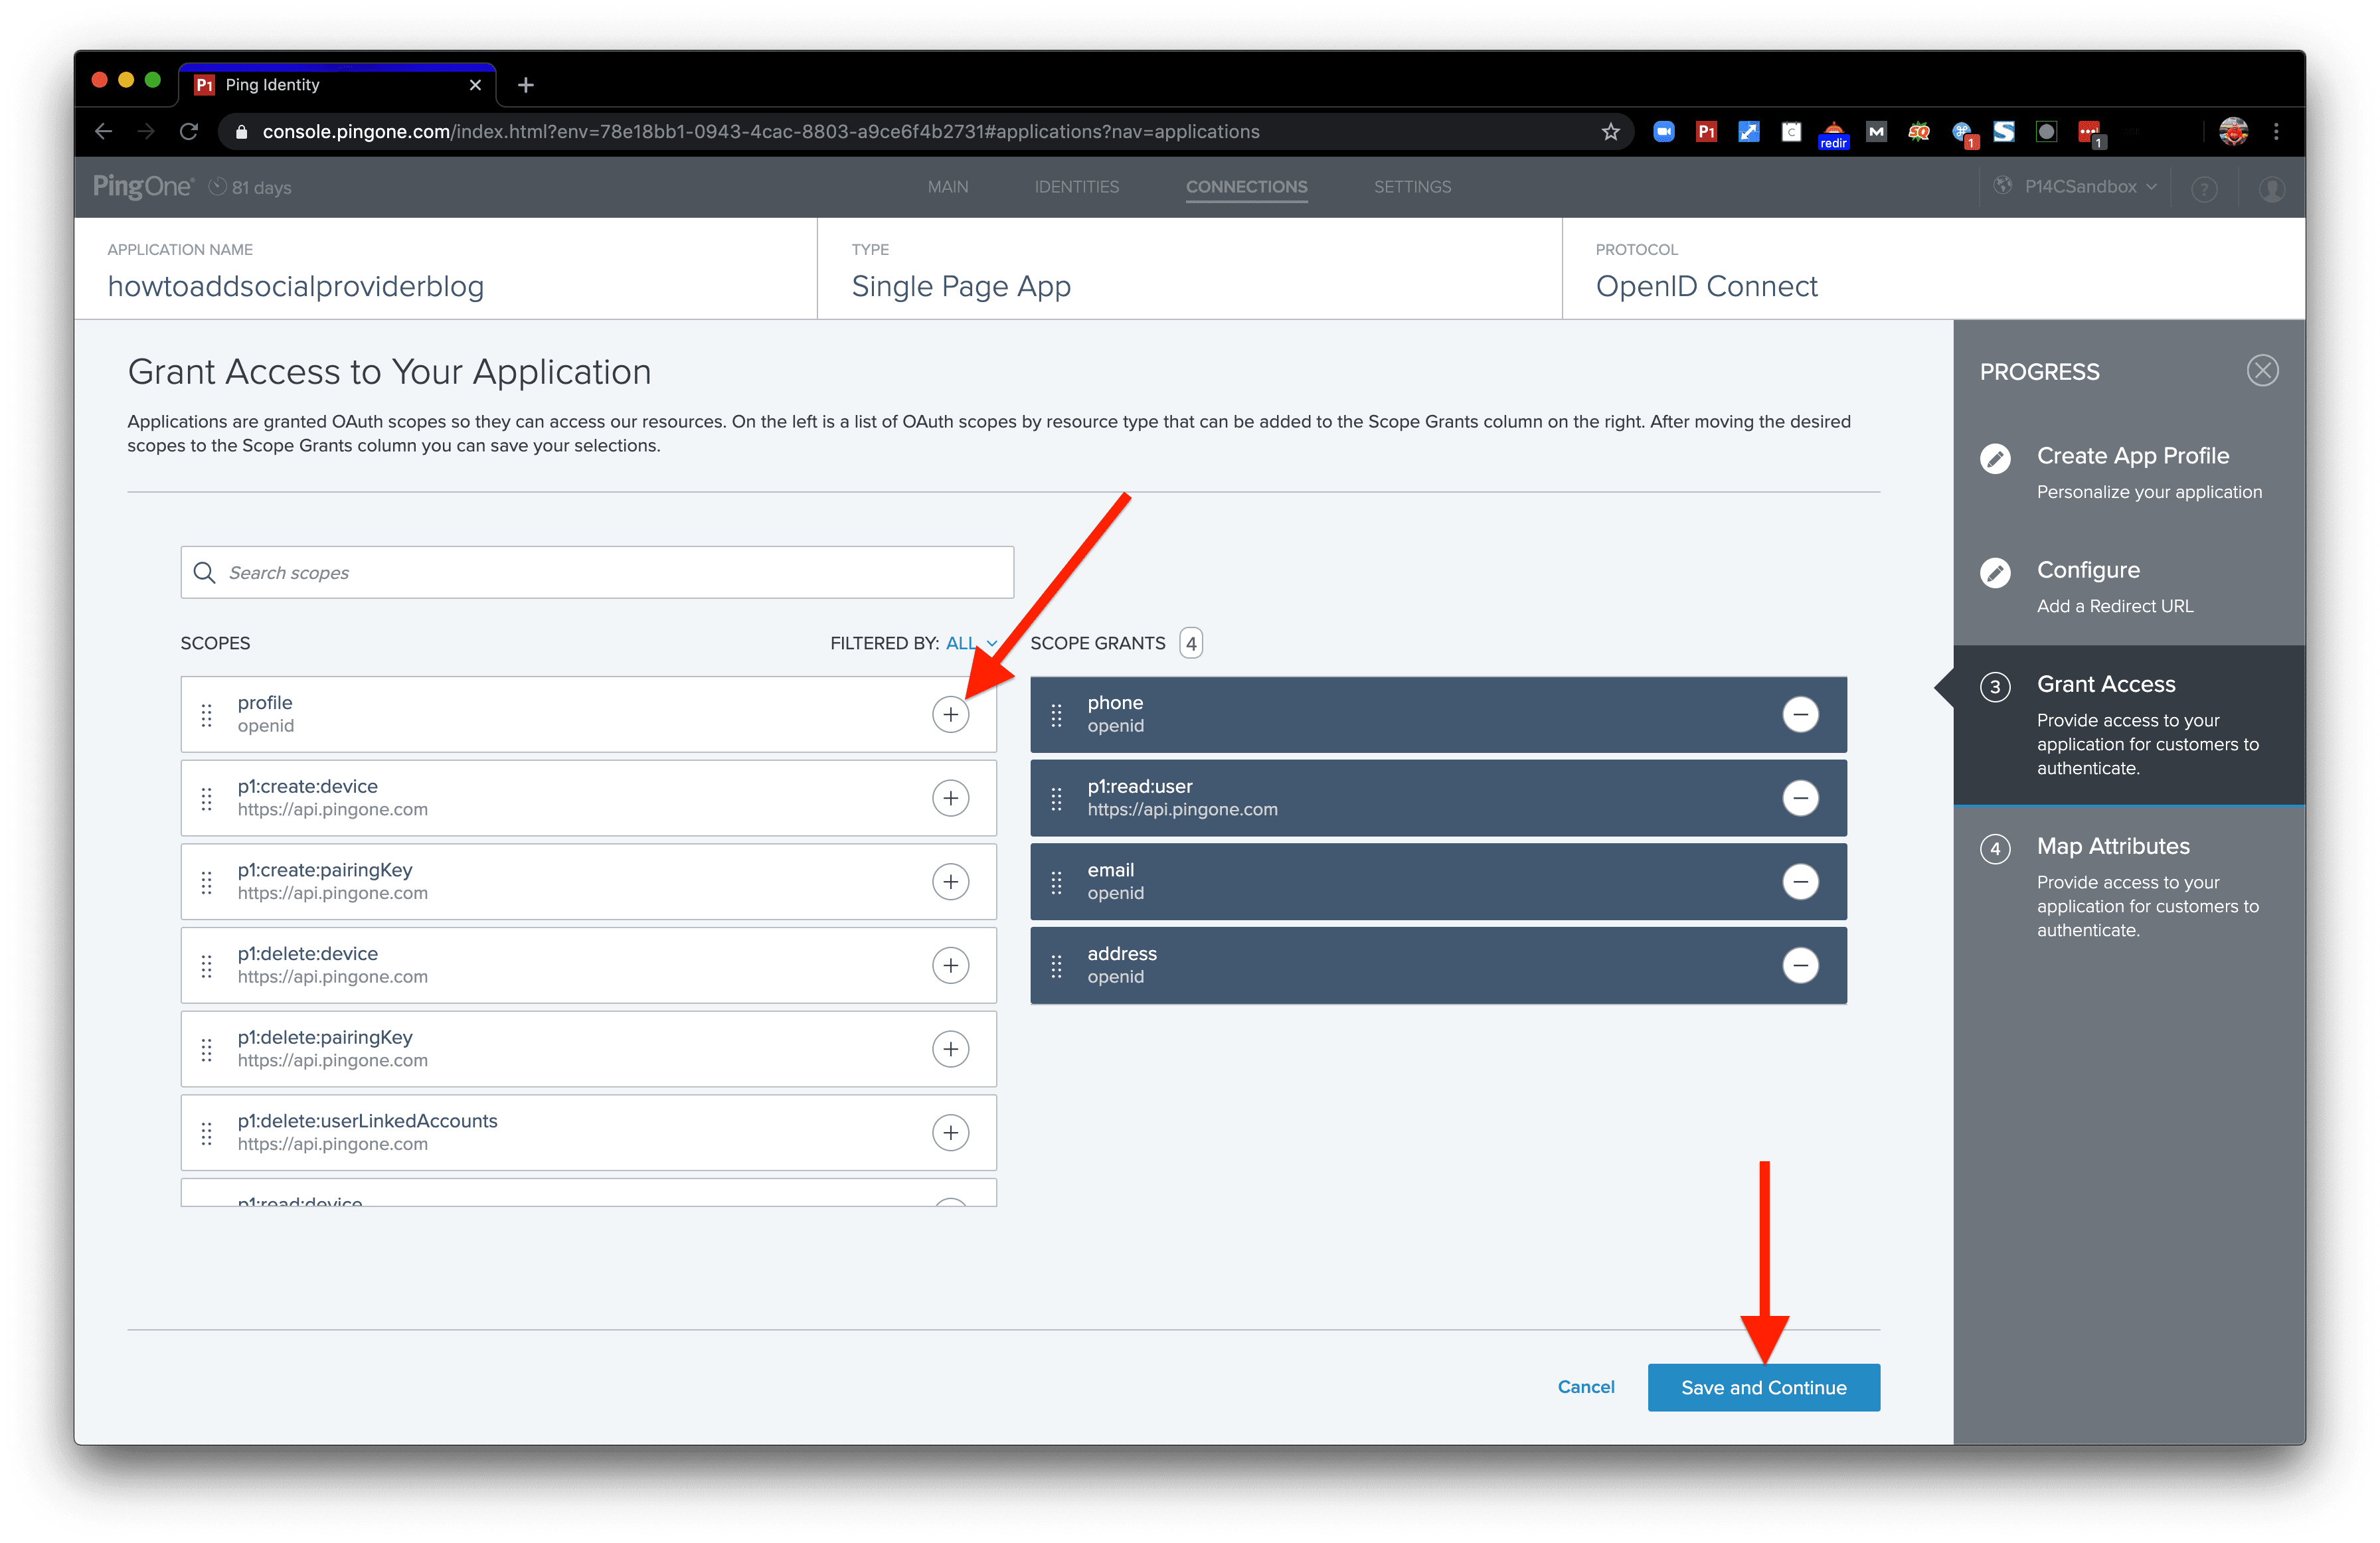Click the browser address bar URL
The image size is (2380, 1543).
tap(760, 132)
